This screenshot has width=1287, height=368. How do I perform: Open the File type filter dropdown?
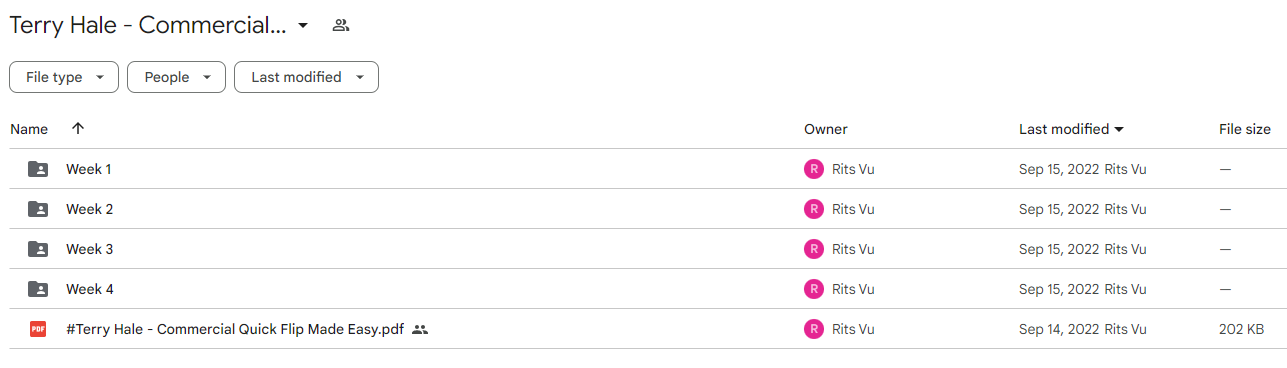[x=64, y=77]
